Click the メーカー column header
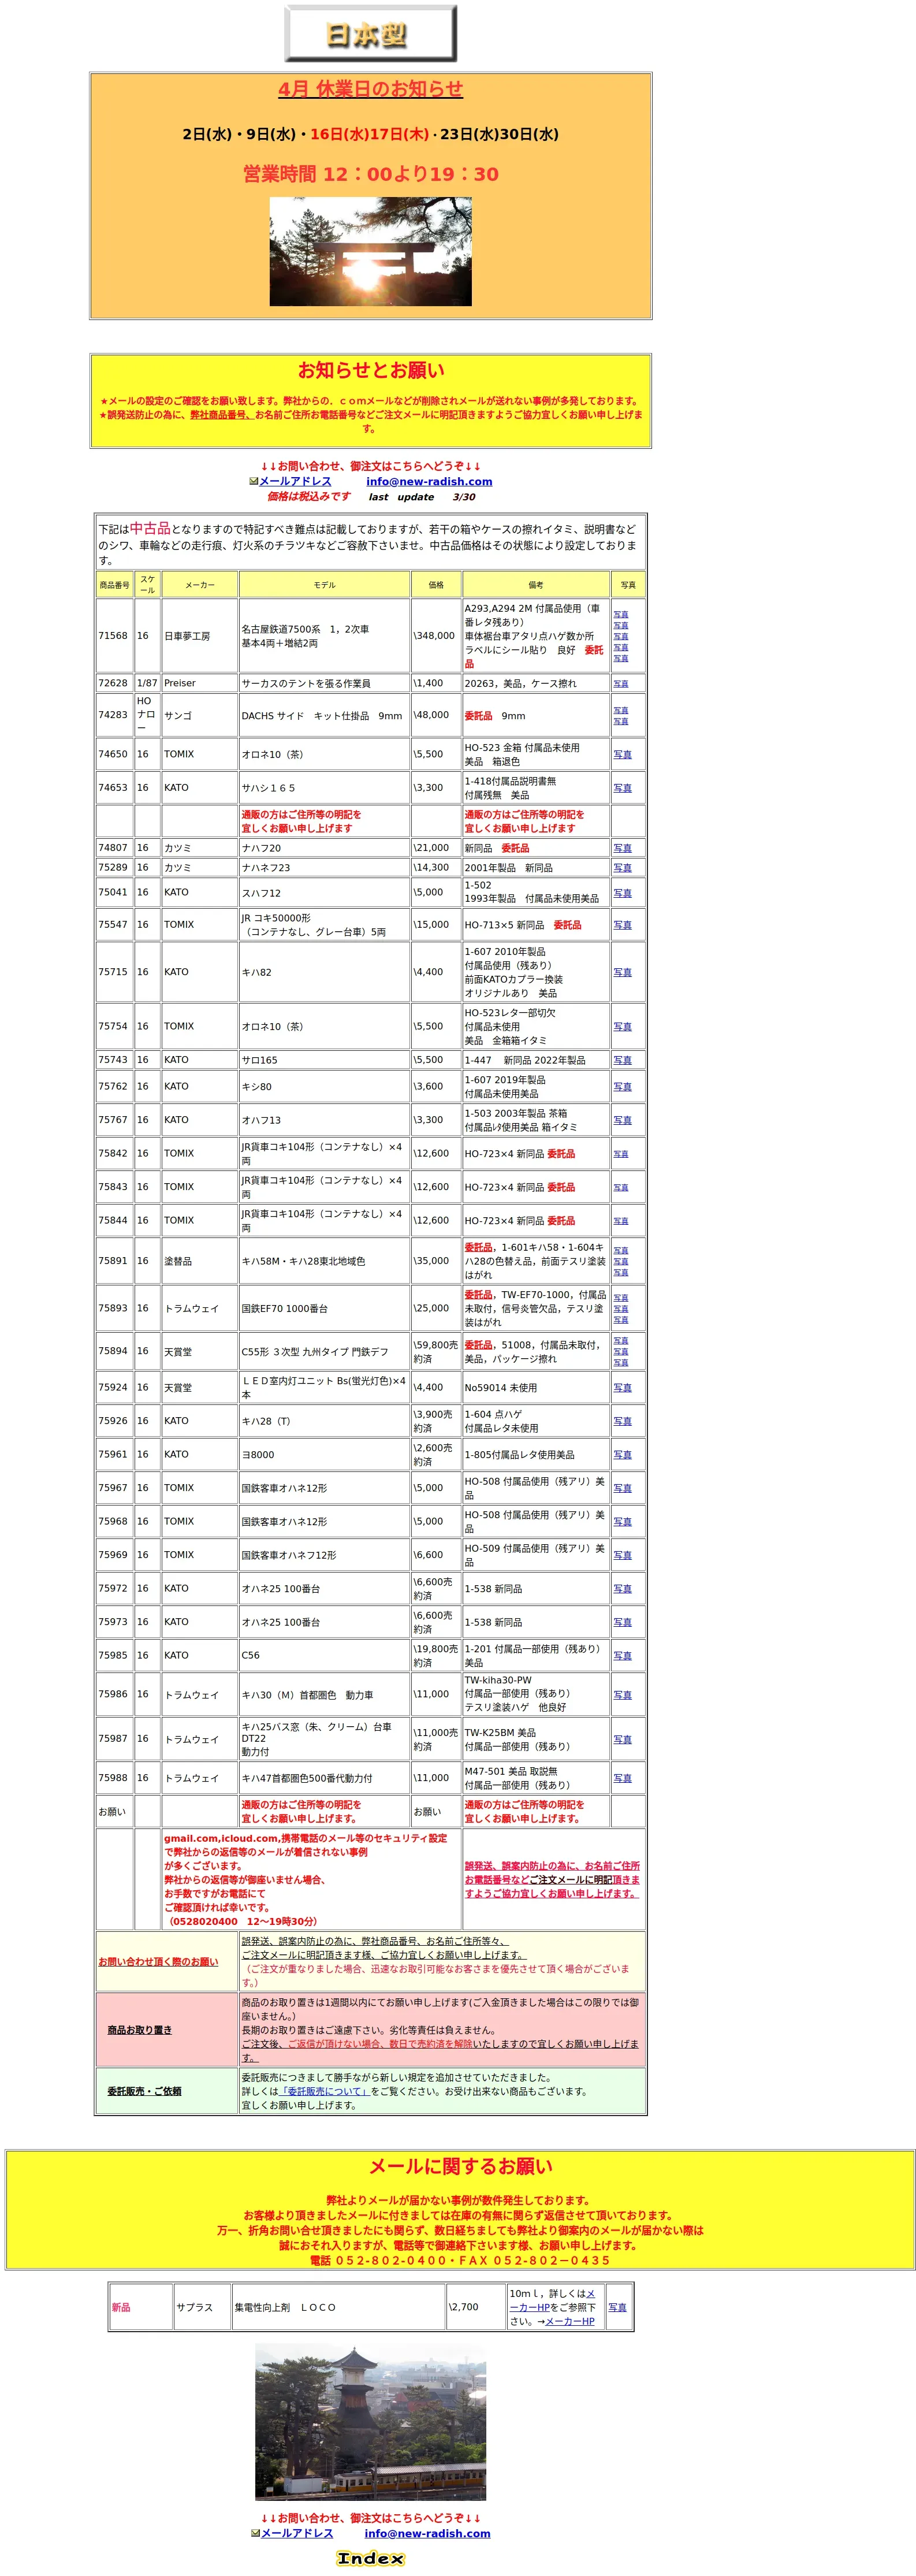The width and height of the screenshot is (916, 2576). point(200,585)
